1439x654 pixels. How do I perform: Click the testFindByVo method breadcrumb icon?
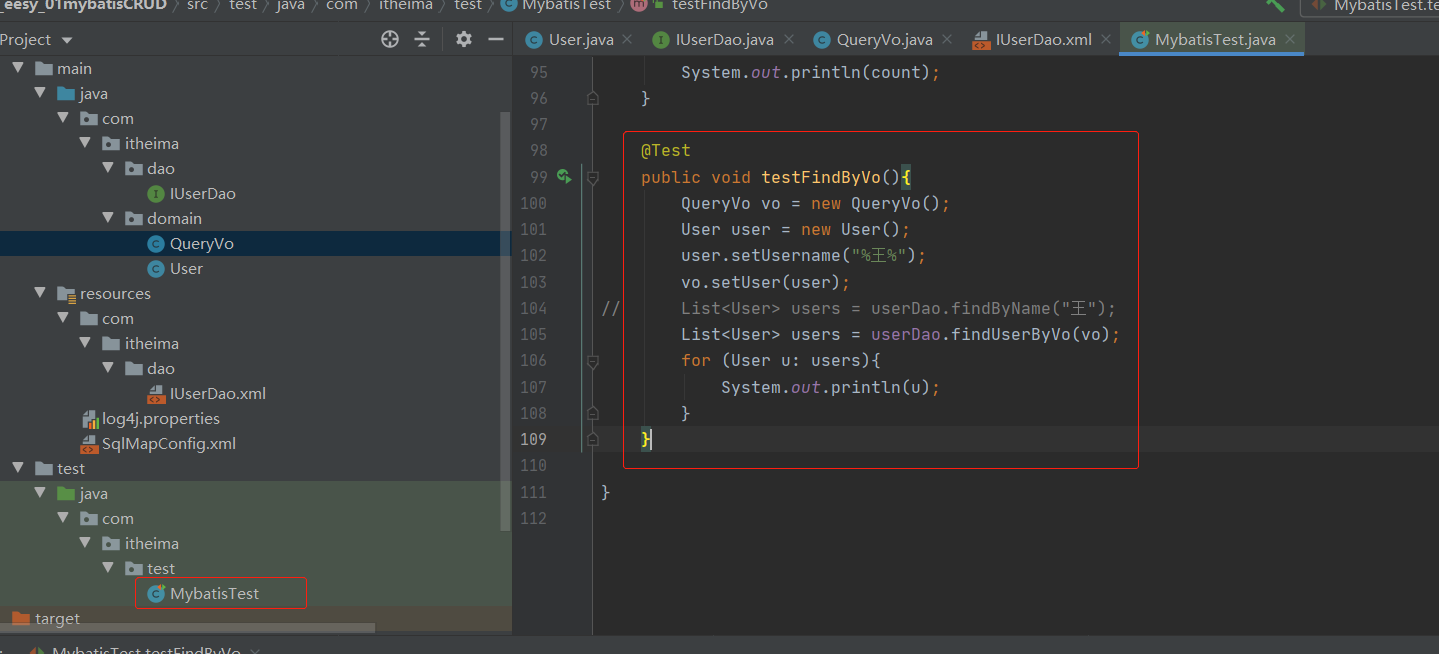coord(638,5)
